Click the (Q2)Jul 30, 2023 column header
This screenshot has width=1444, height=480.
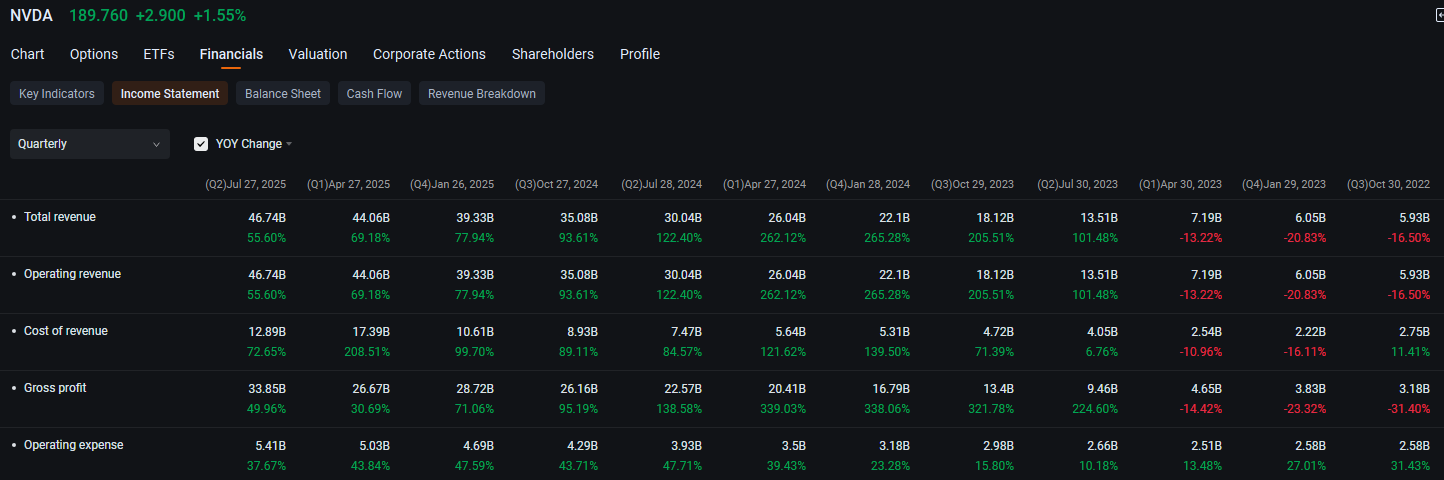tap(1077, 185)
